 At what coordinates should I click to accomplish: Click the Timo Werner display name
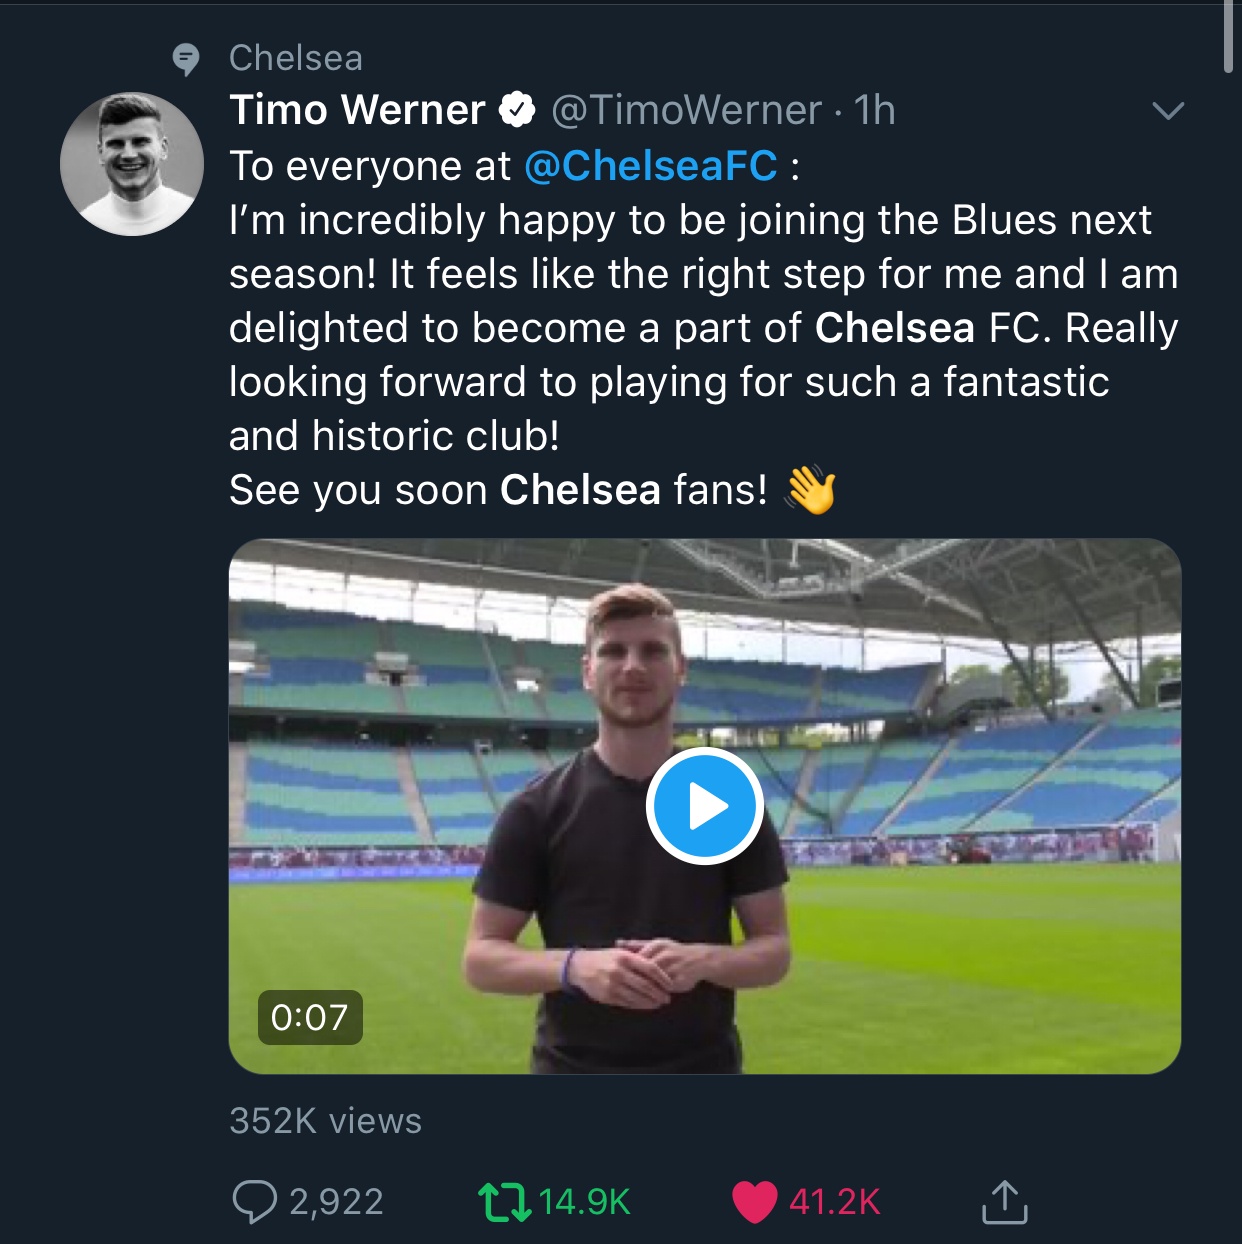pyautogui.click(x=357, y=110)
